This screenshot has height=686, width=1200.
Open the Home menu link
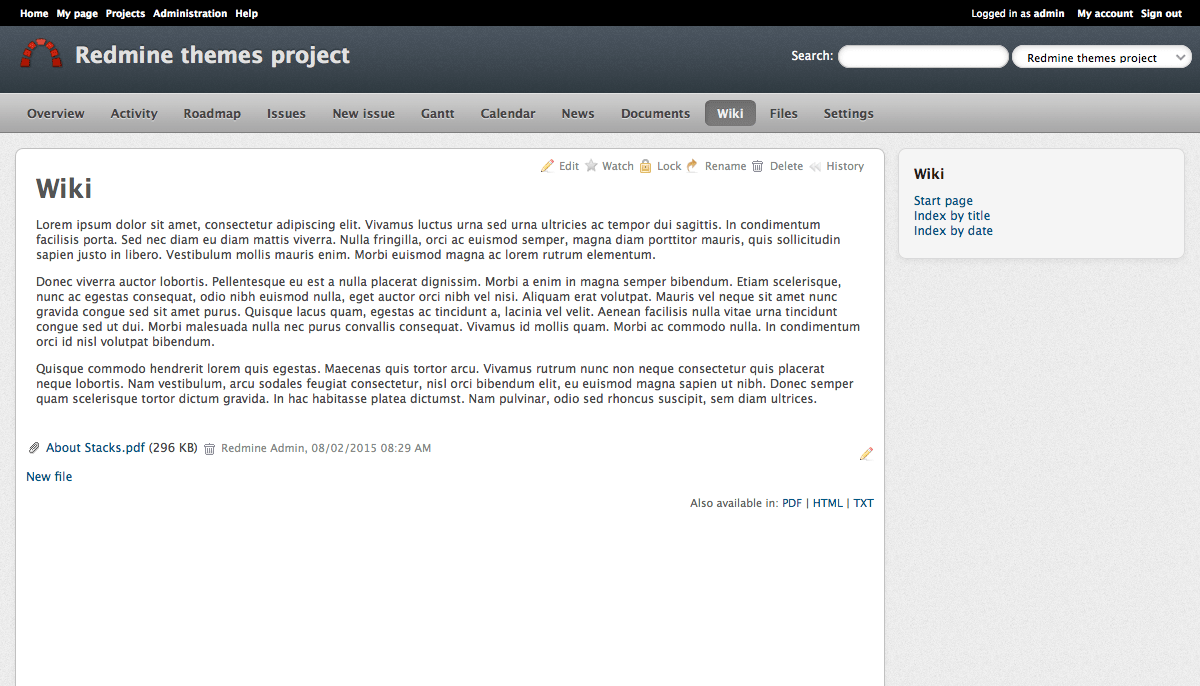pos(34,14)
